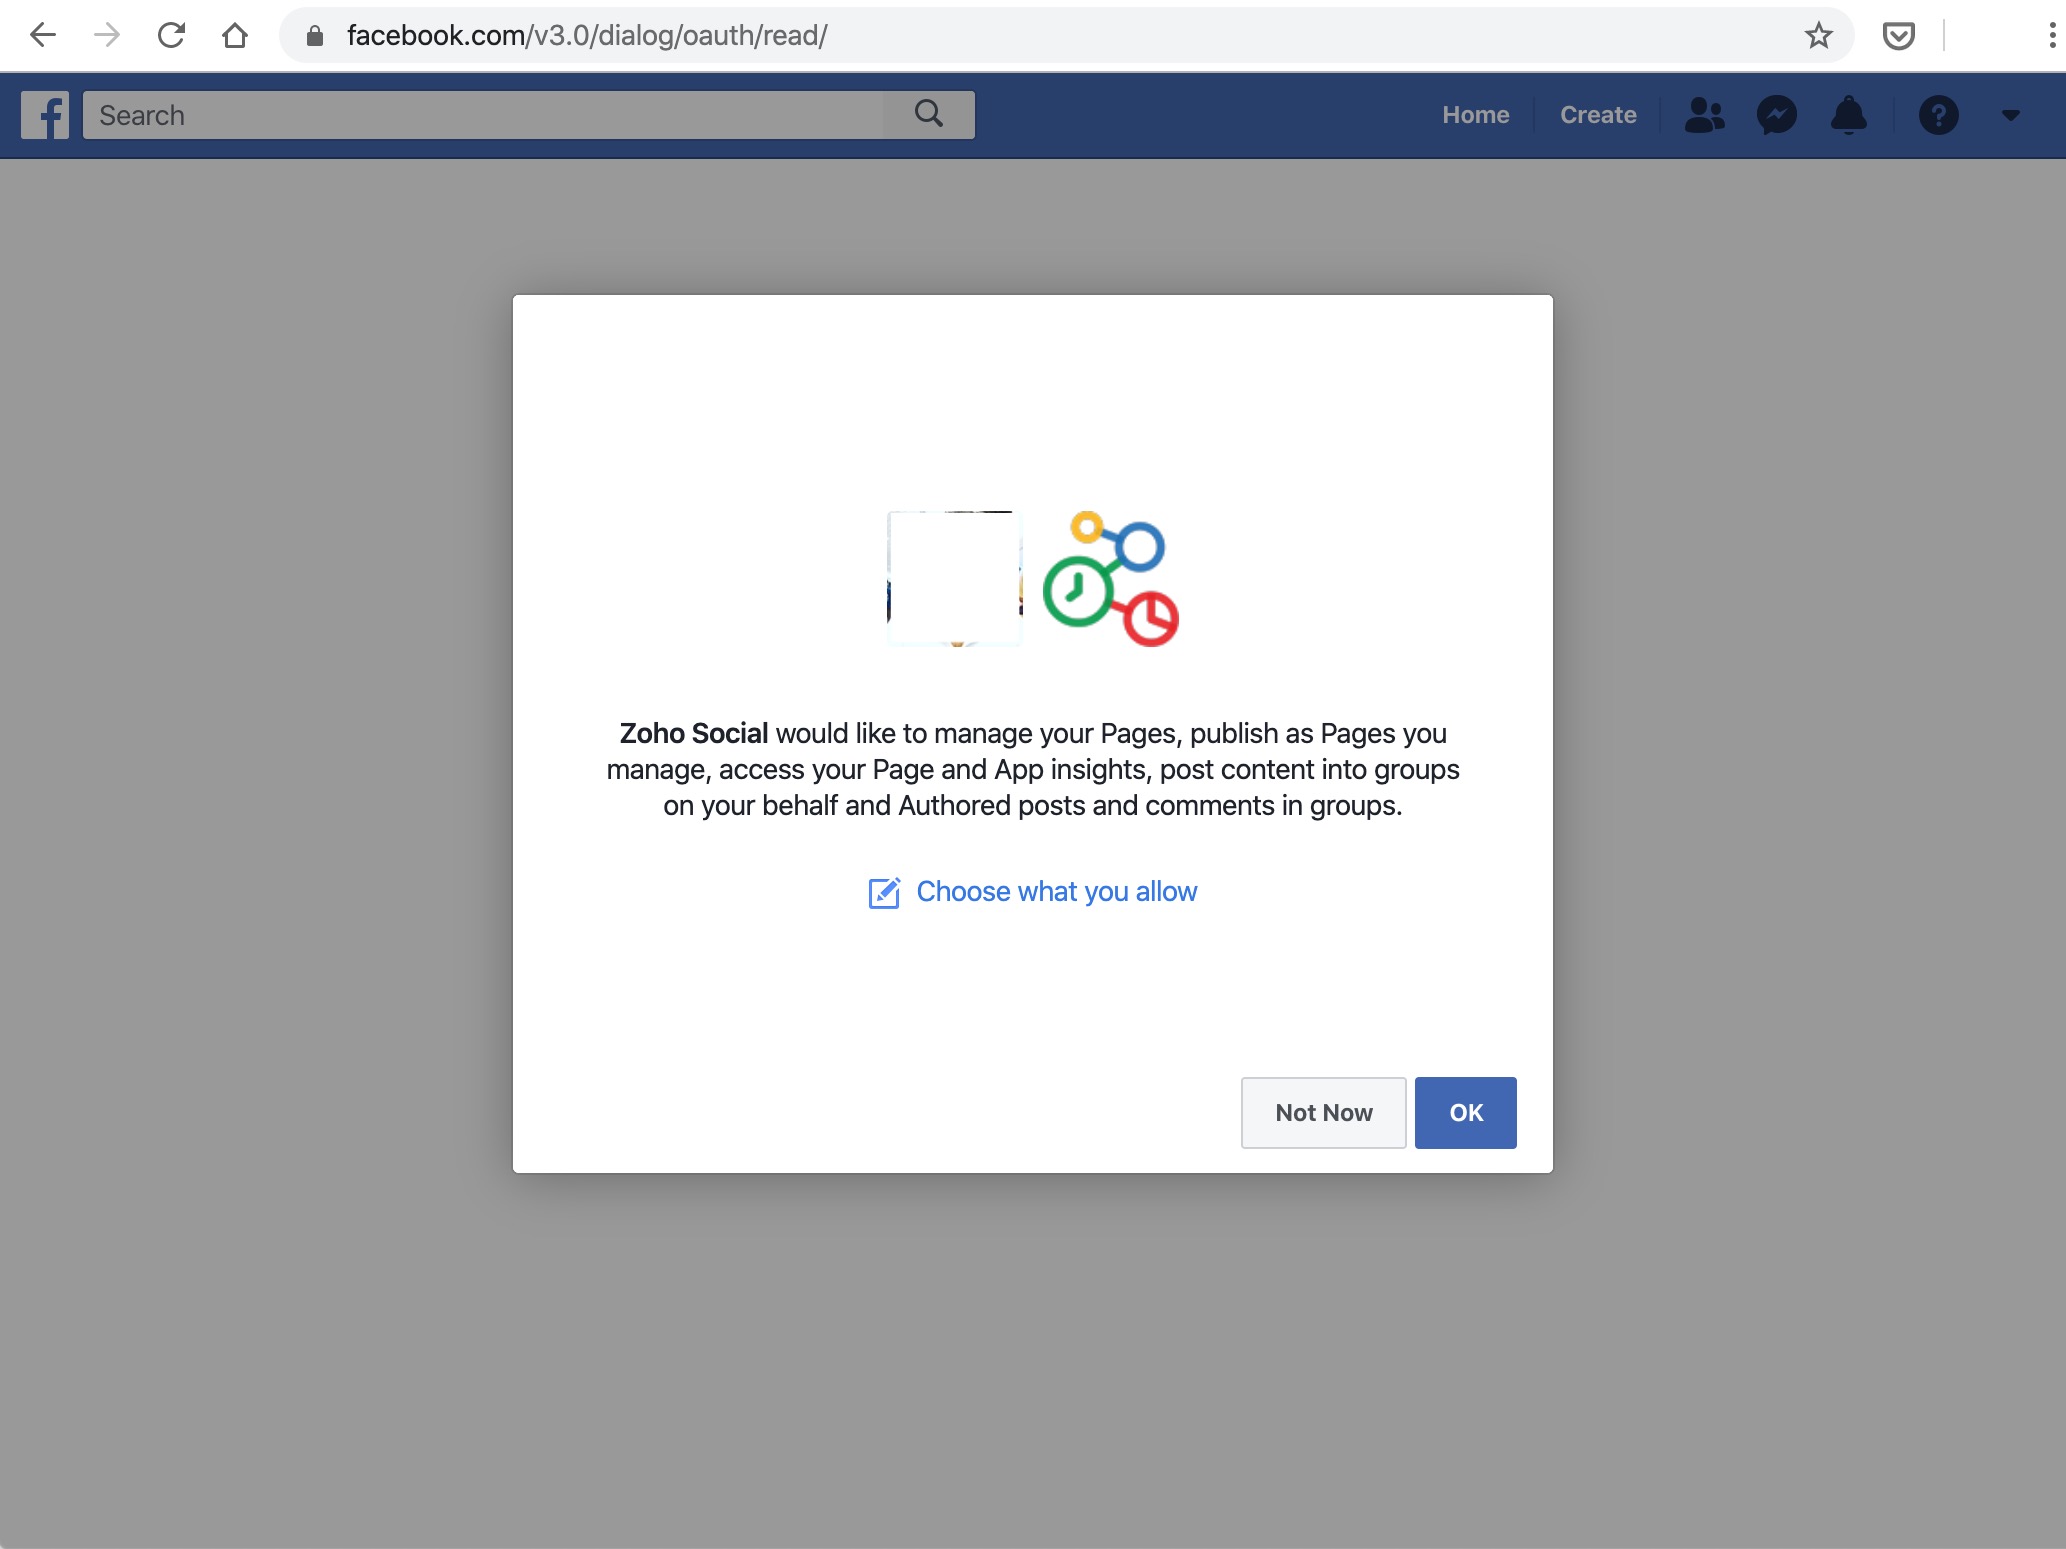Click the Messenger icon
Viewport: 2066px width, 1549px height.
tap(1776, 114)
